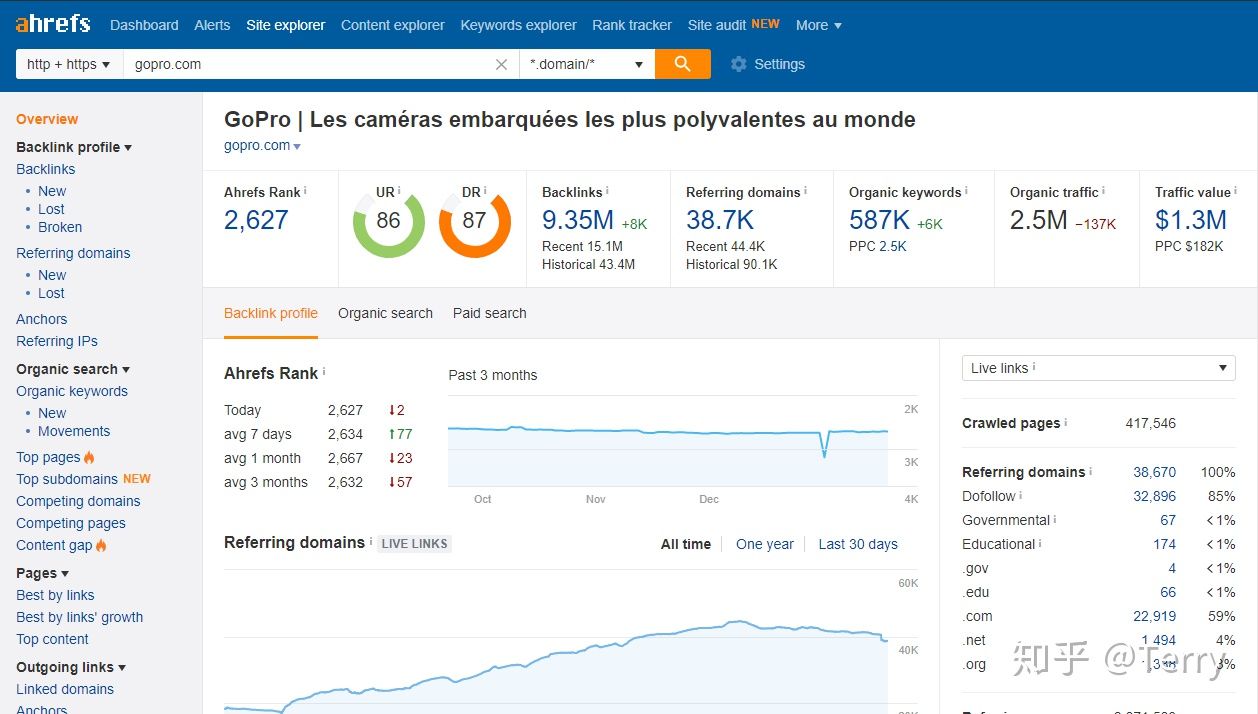
Task: Open Rank tracker
Action: coord(632,25)
